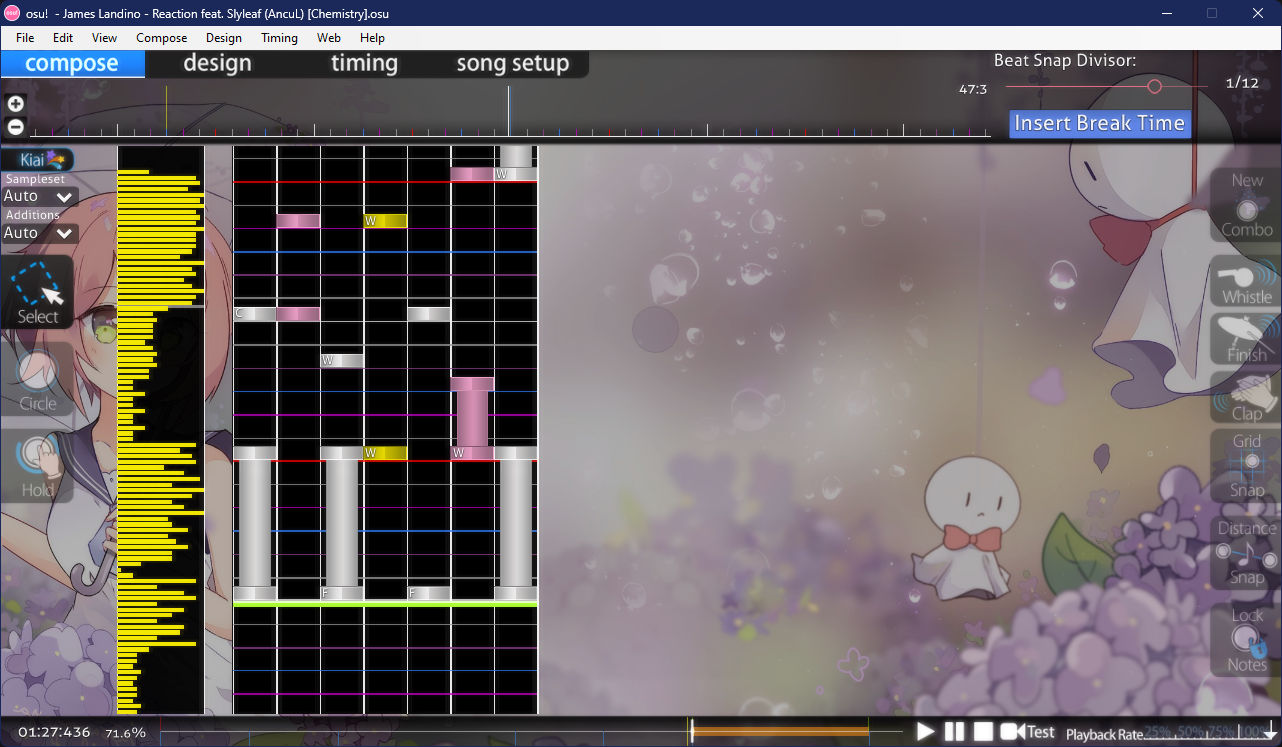Click the Stop button
The height and width of the screenshot is (747, 1282).
point(983,732)
